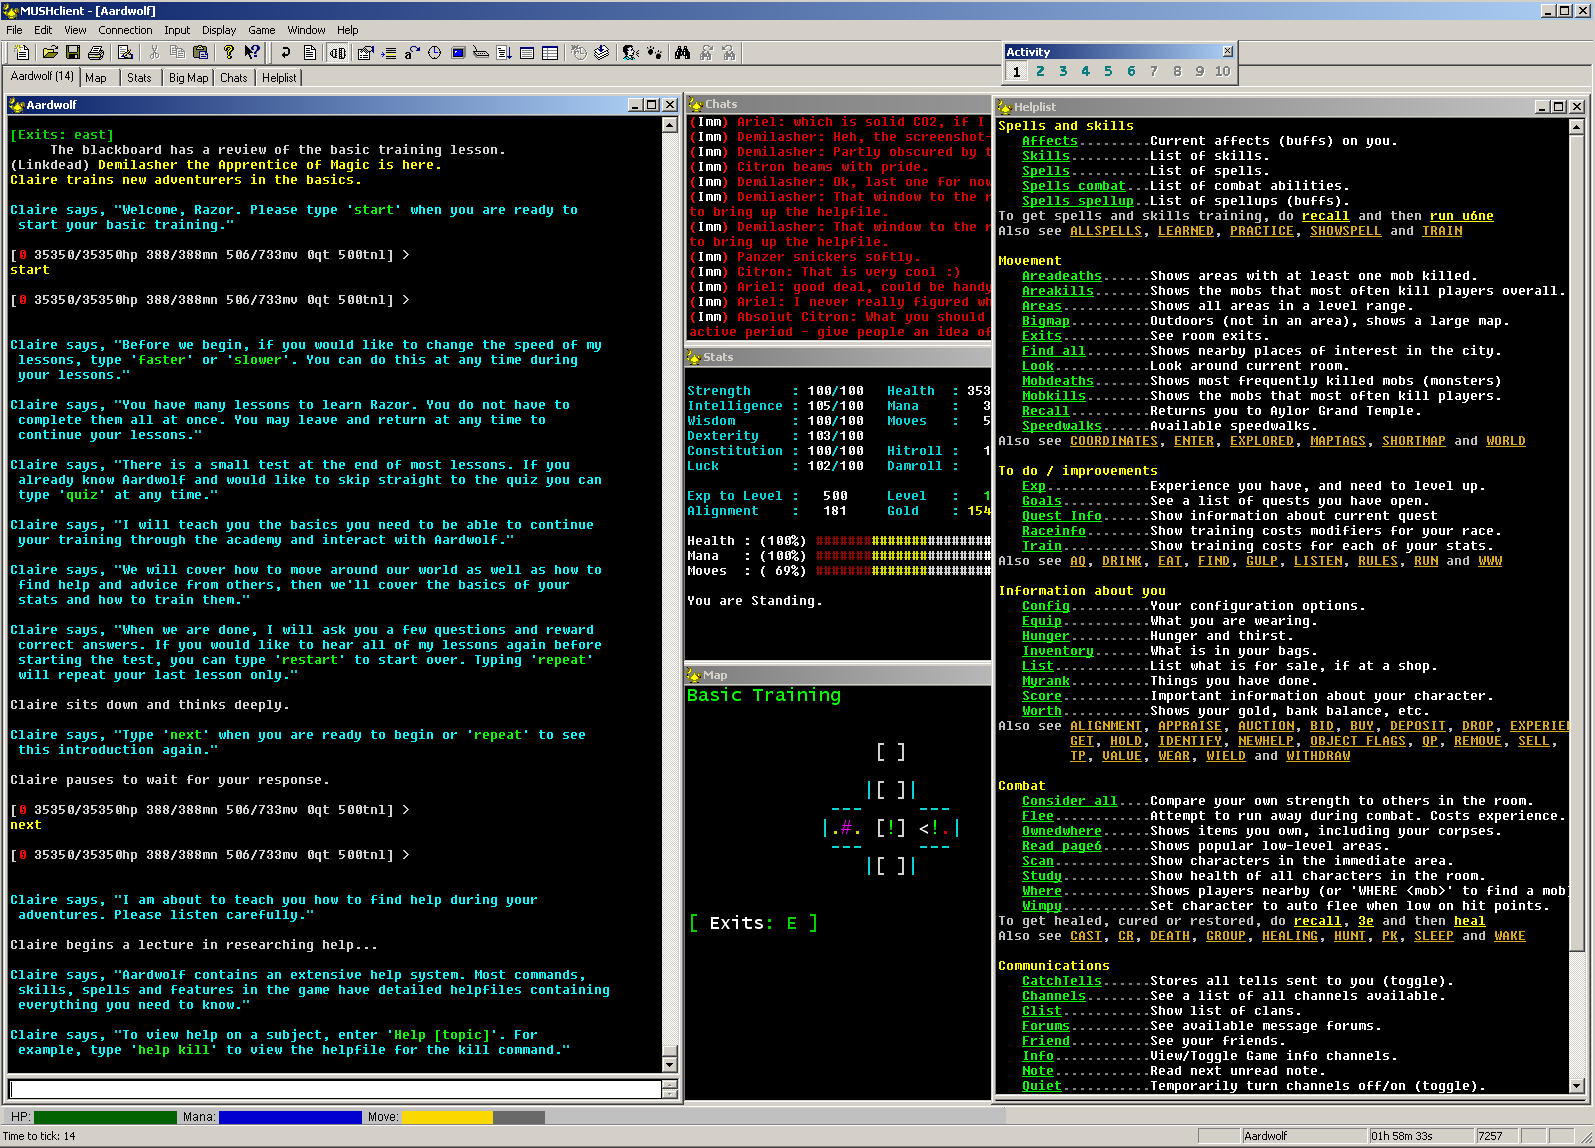Screen dimensions: 1595x1148
Task: Open the Game menu
Action: click(262, 30)
